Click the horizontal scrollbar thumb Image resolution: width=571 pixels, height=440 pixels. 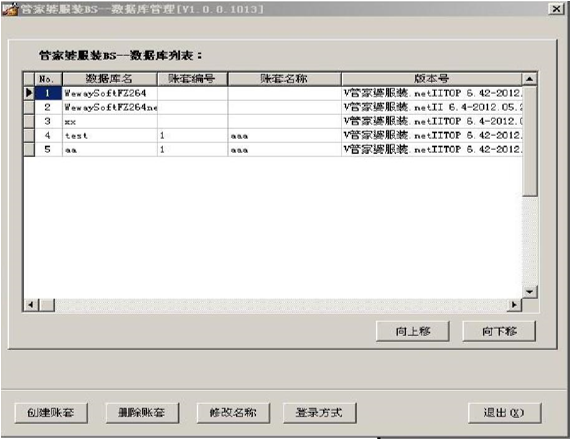[x=47, y=305]
